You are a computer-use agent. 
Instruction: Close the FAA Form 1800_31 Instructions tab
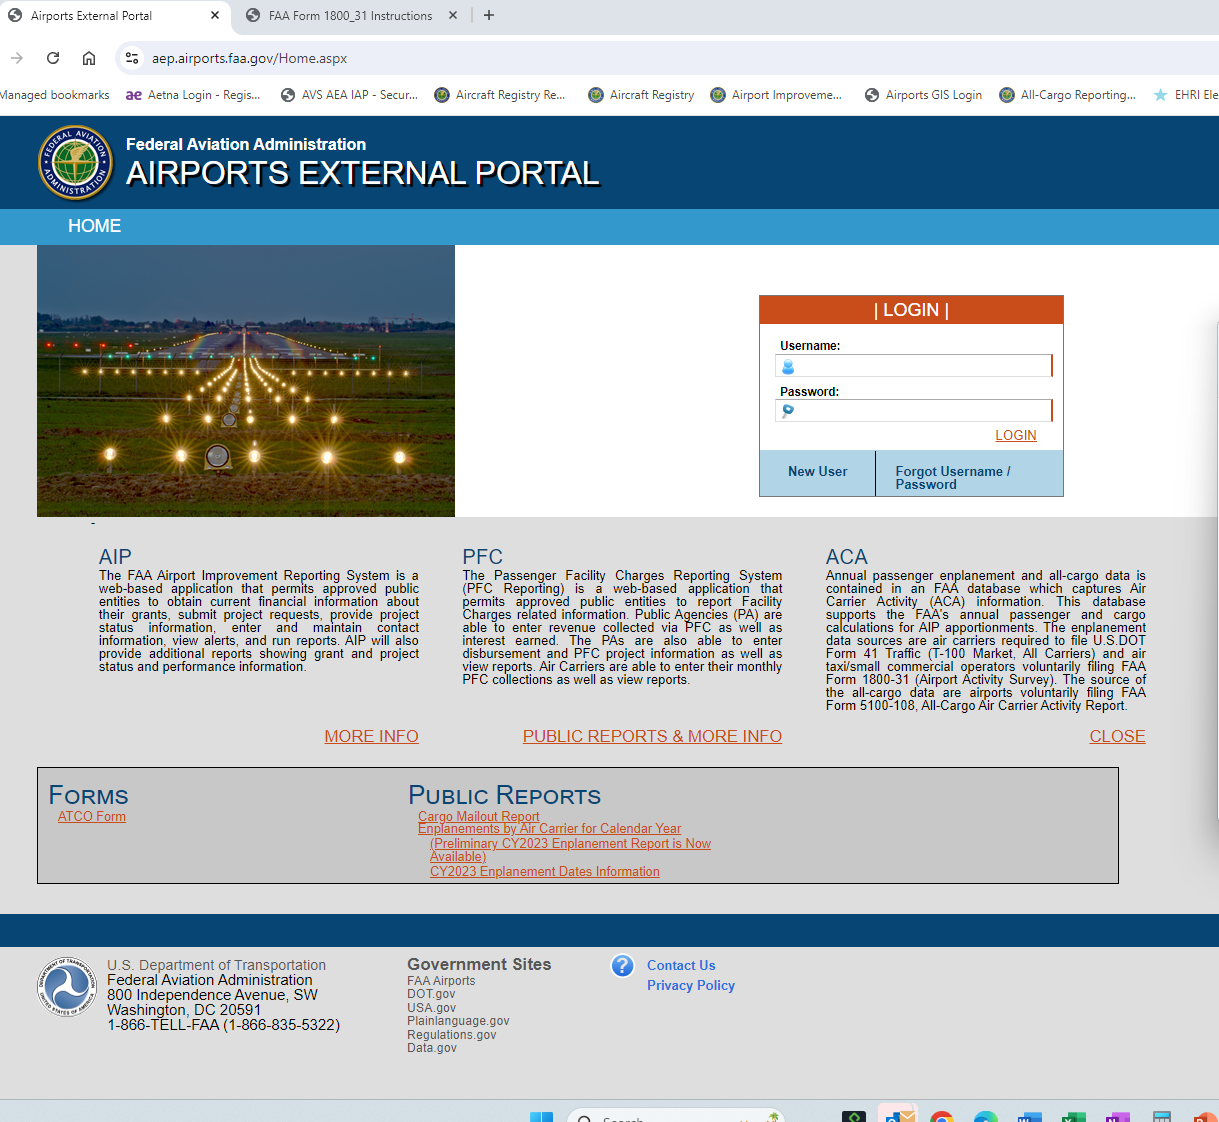[x=453, y=15]
